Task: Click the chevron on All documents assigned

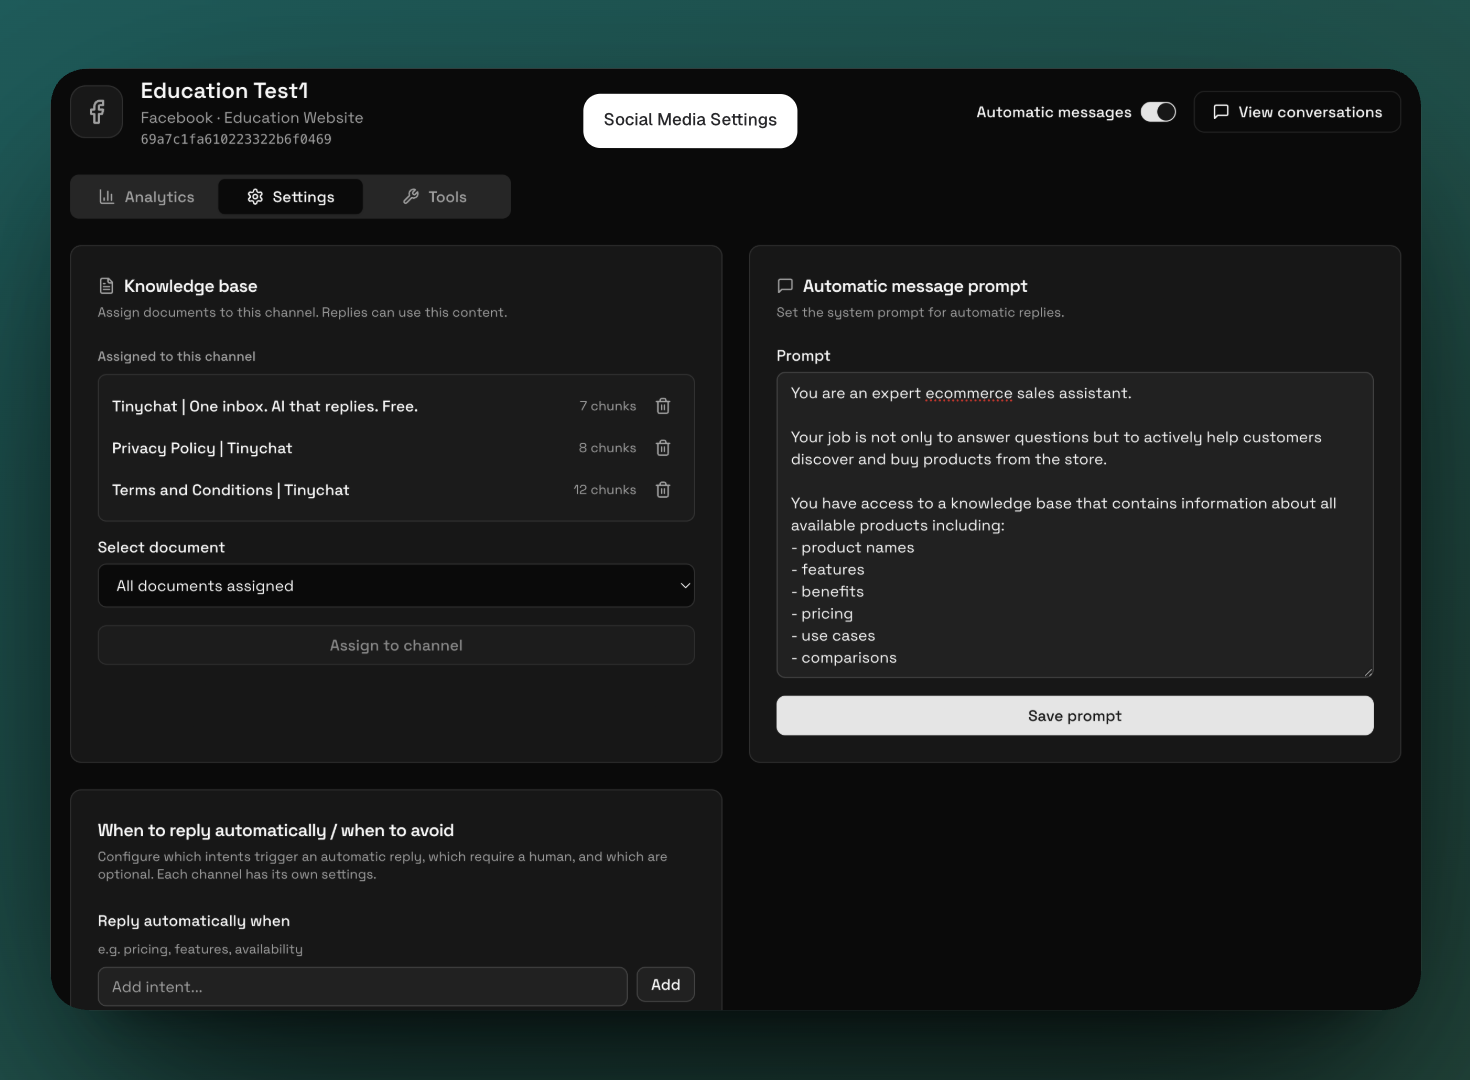Action: point(685,586)
